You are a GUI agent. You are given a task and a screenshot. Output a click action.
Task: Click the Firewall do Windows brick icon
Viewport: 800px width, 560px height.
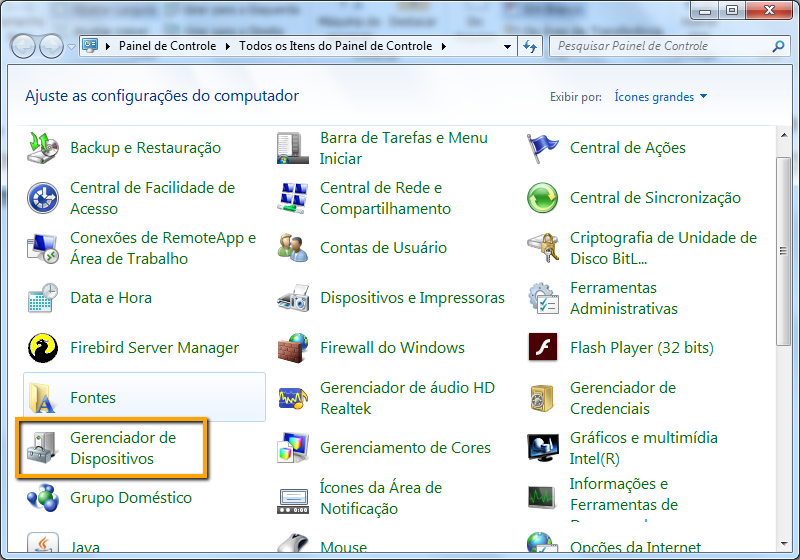[292, 348]
